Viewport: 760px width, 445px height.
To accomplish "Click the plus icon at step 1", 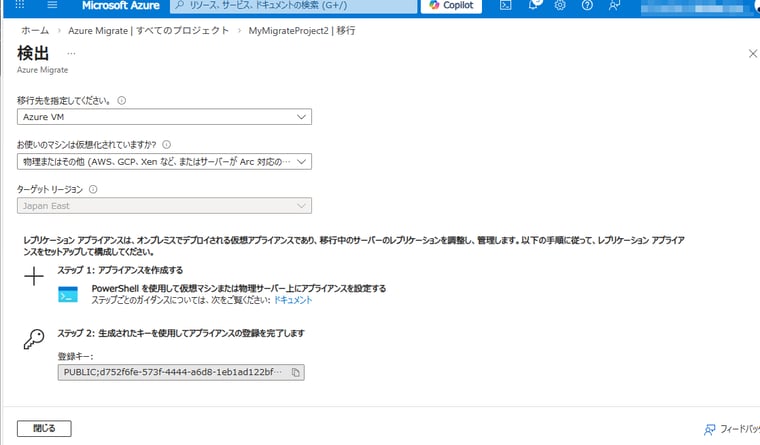I will click(34, 276).
